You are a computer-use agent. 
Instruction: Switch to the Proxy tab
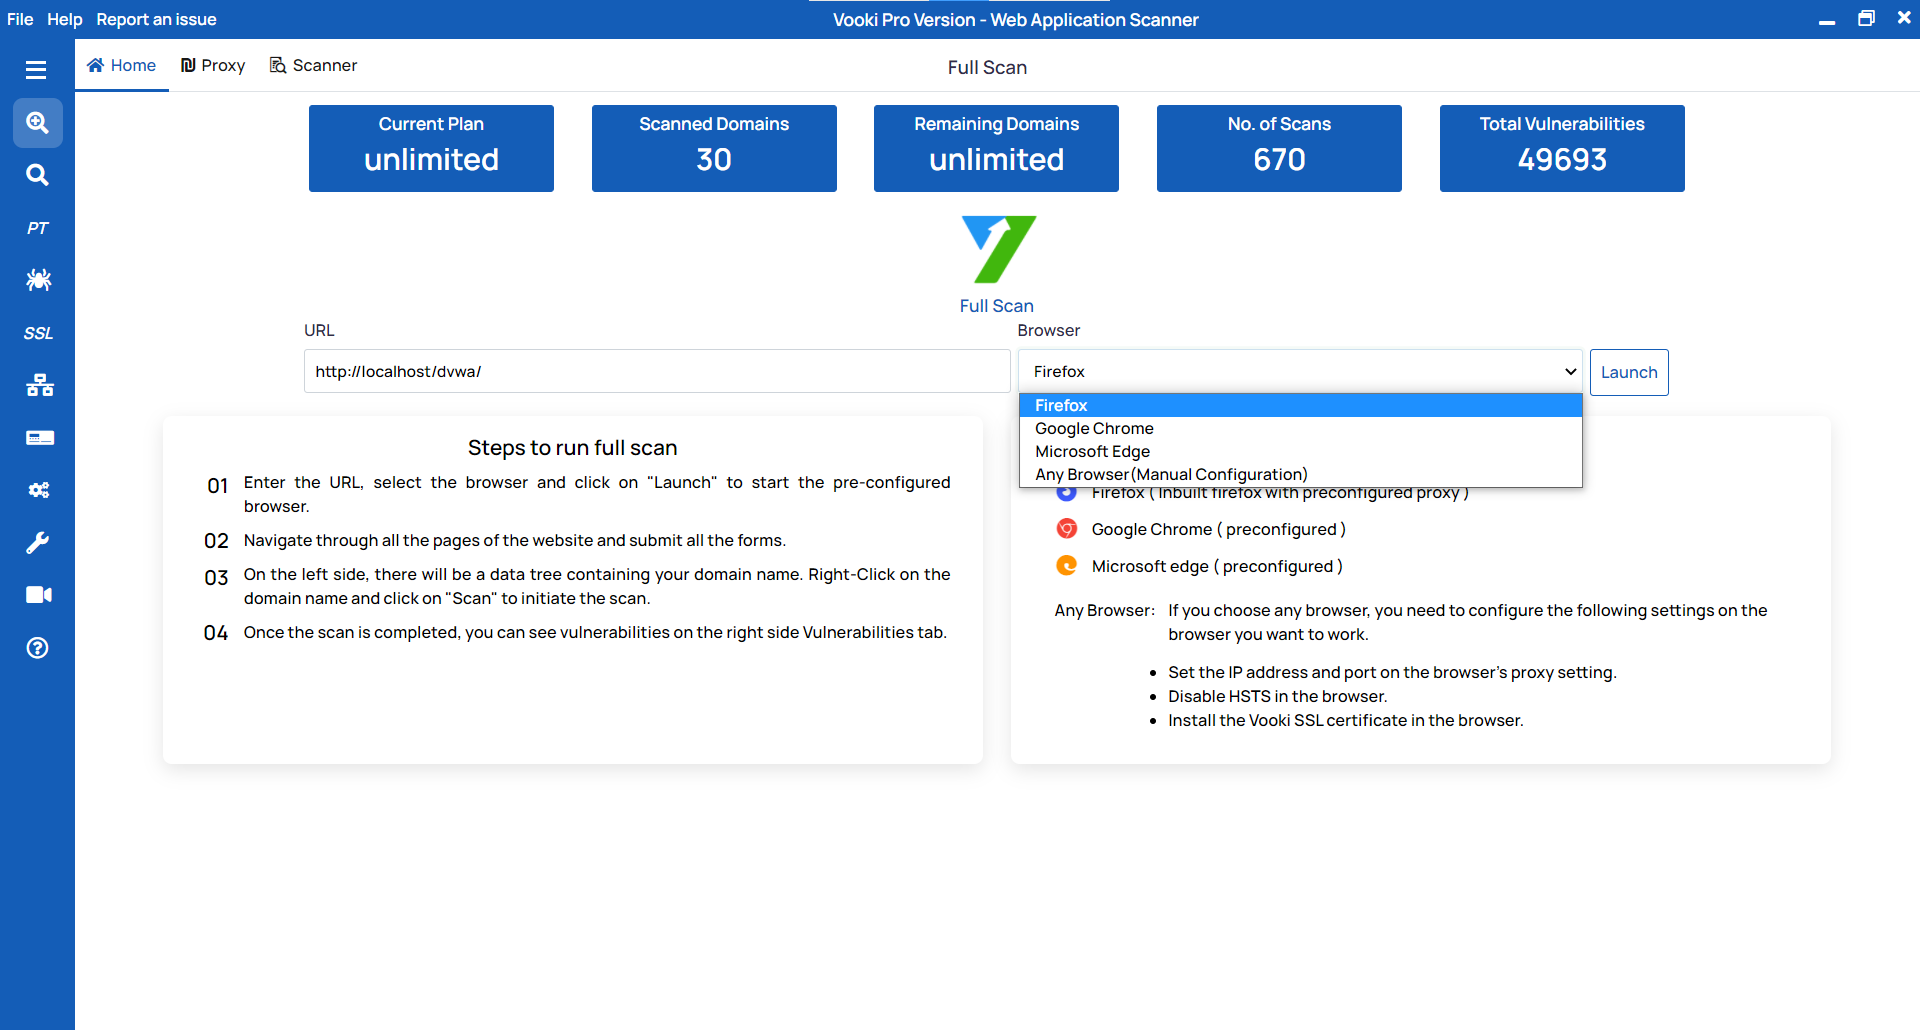[212, 65]
